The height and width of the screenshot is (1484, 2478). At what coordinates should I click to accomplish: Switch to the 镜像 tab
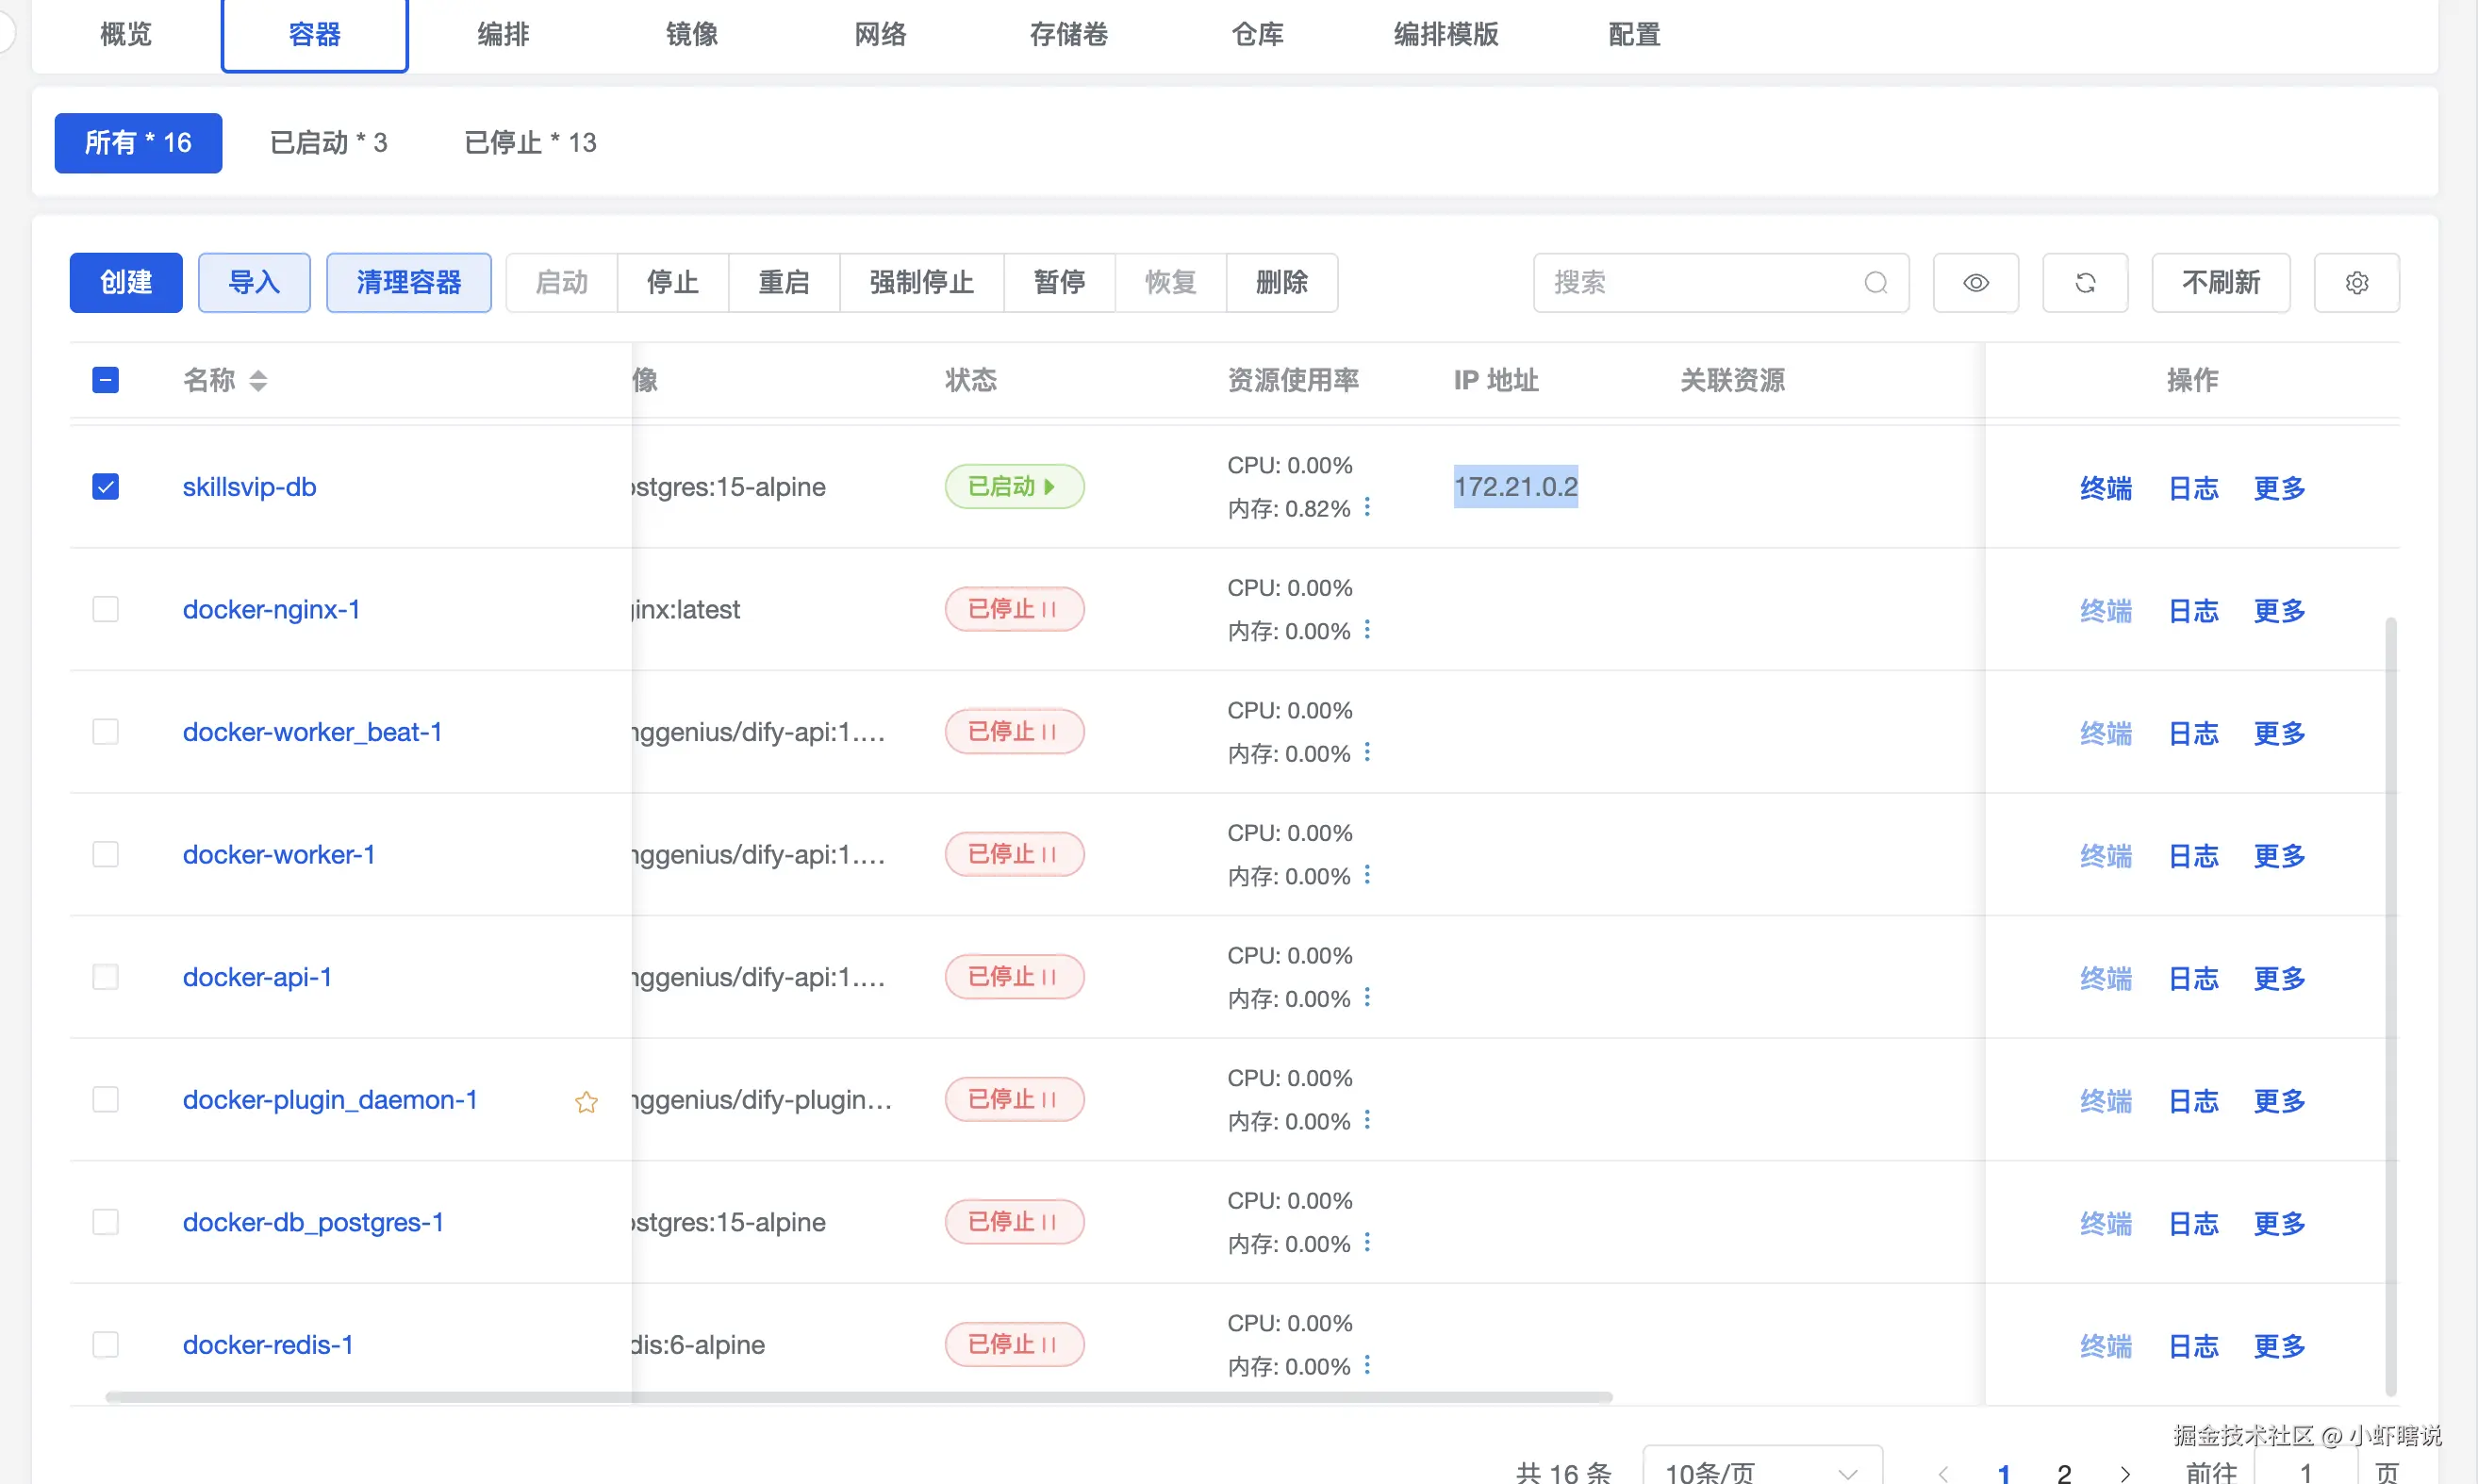[691, 34]
